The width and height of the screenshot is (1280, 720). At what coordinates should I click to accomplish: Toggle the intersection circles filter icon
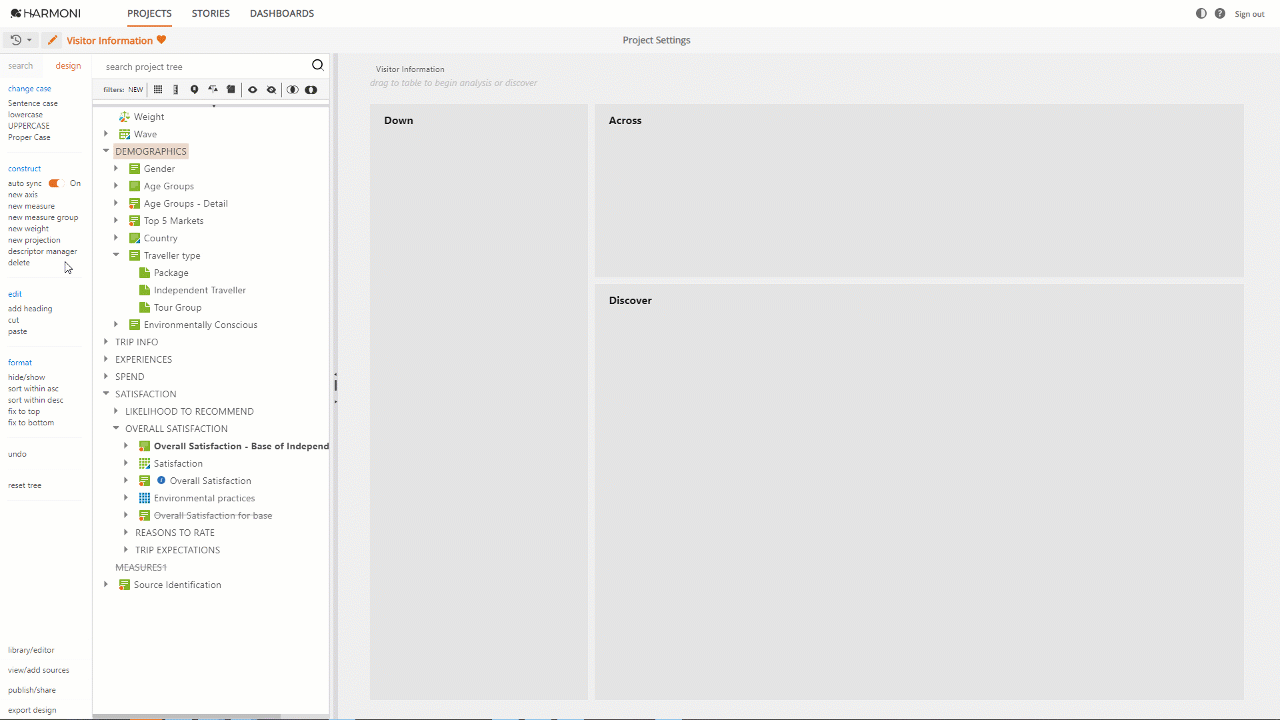pos(293,90)
